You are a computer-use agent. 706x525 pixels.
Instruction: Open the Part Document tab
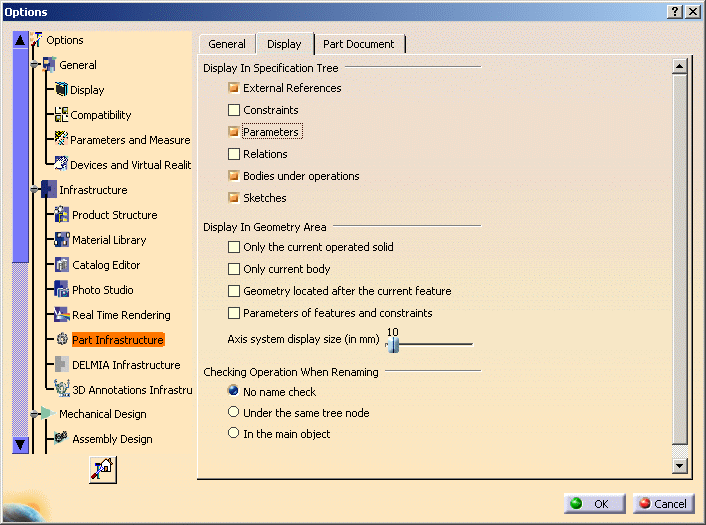[x=359, y=44]
